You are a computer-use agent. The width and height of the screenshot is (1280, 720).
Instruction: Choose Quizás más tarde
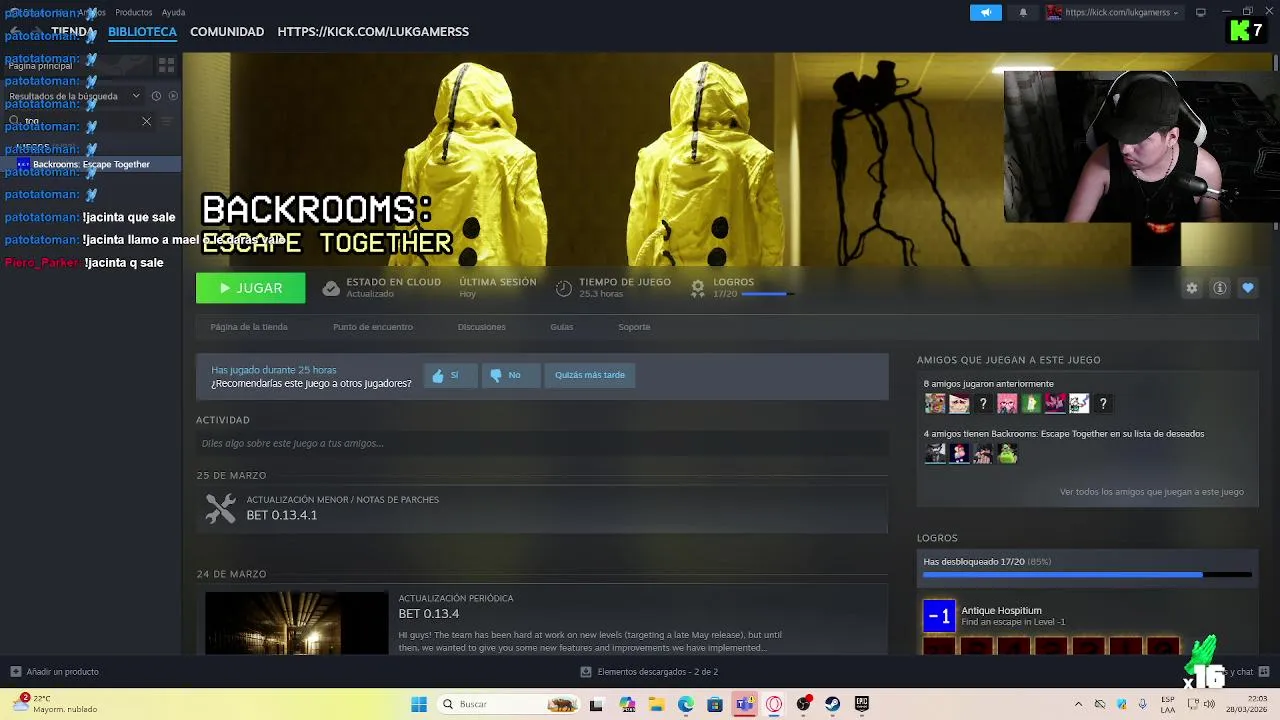coord(590,375)
